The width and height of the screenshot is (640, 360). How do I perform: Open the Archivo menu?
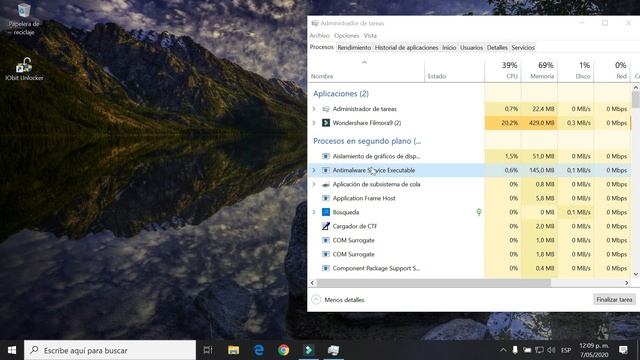pos(319,36)
